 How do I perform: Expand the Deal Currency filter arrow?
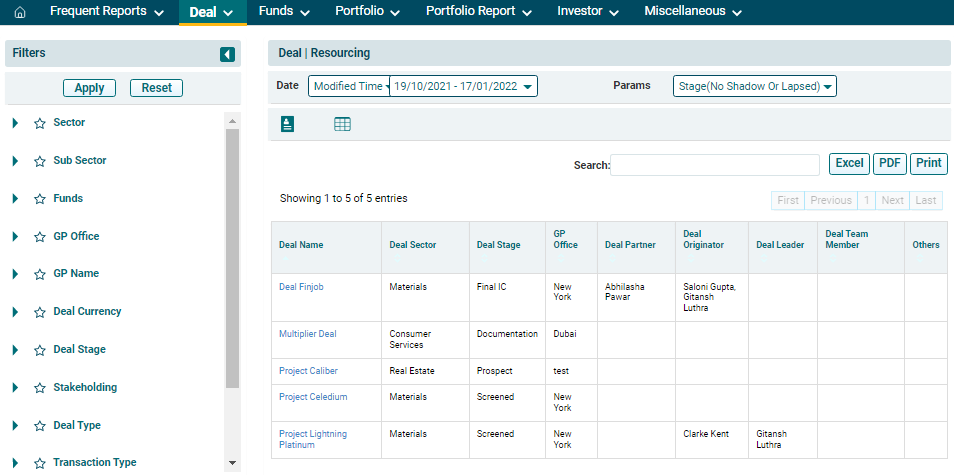pos(15,312)
